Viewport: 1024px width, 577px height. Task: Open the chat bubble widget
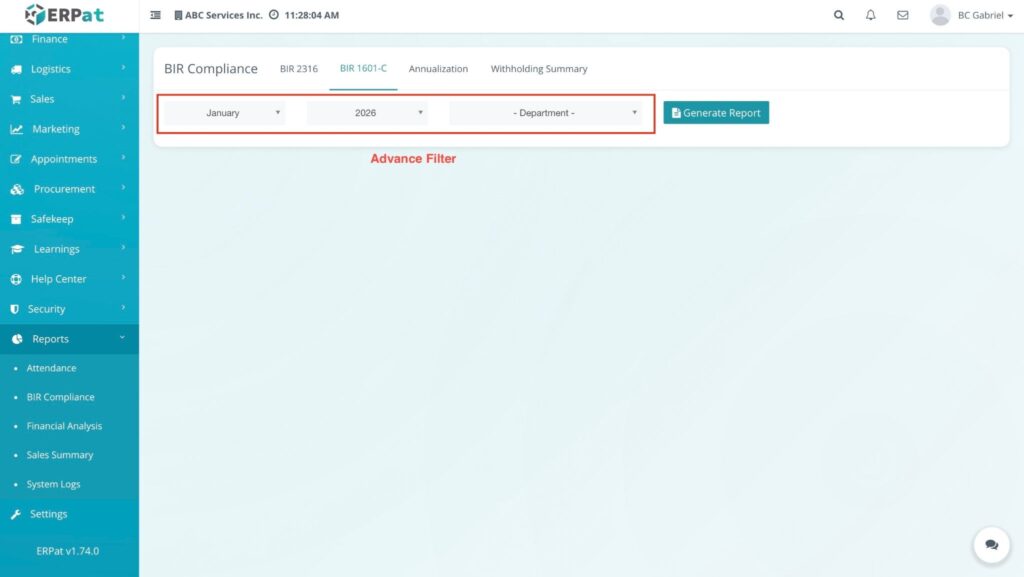[991, 545]
